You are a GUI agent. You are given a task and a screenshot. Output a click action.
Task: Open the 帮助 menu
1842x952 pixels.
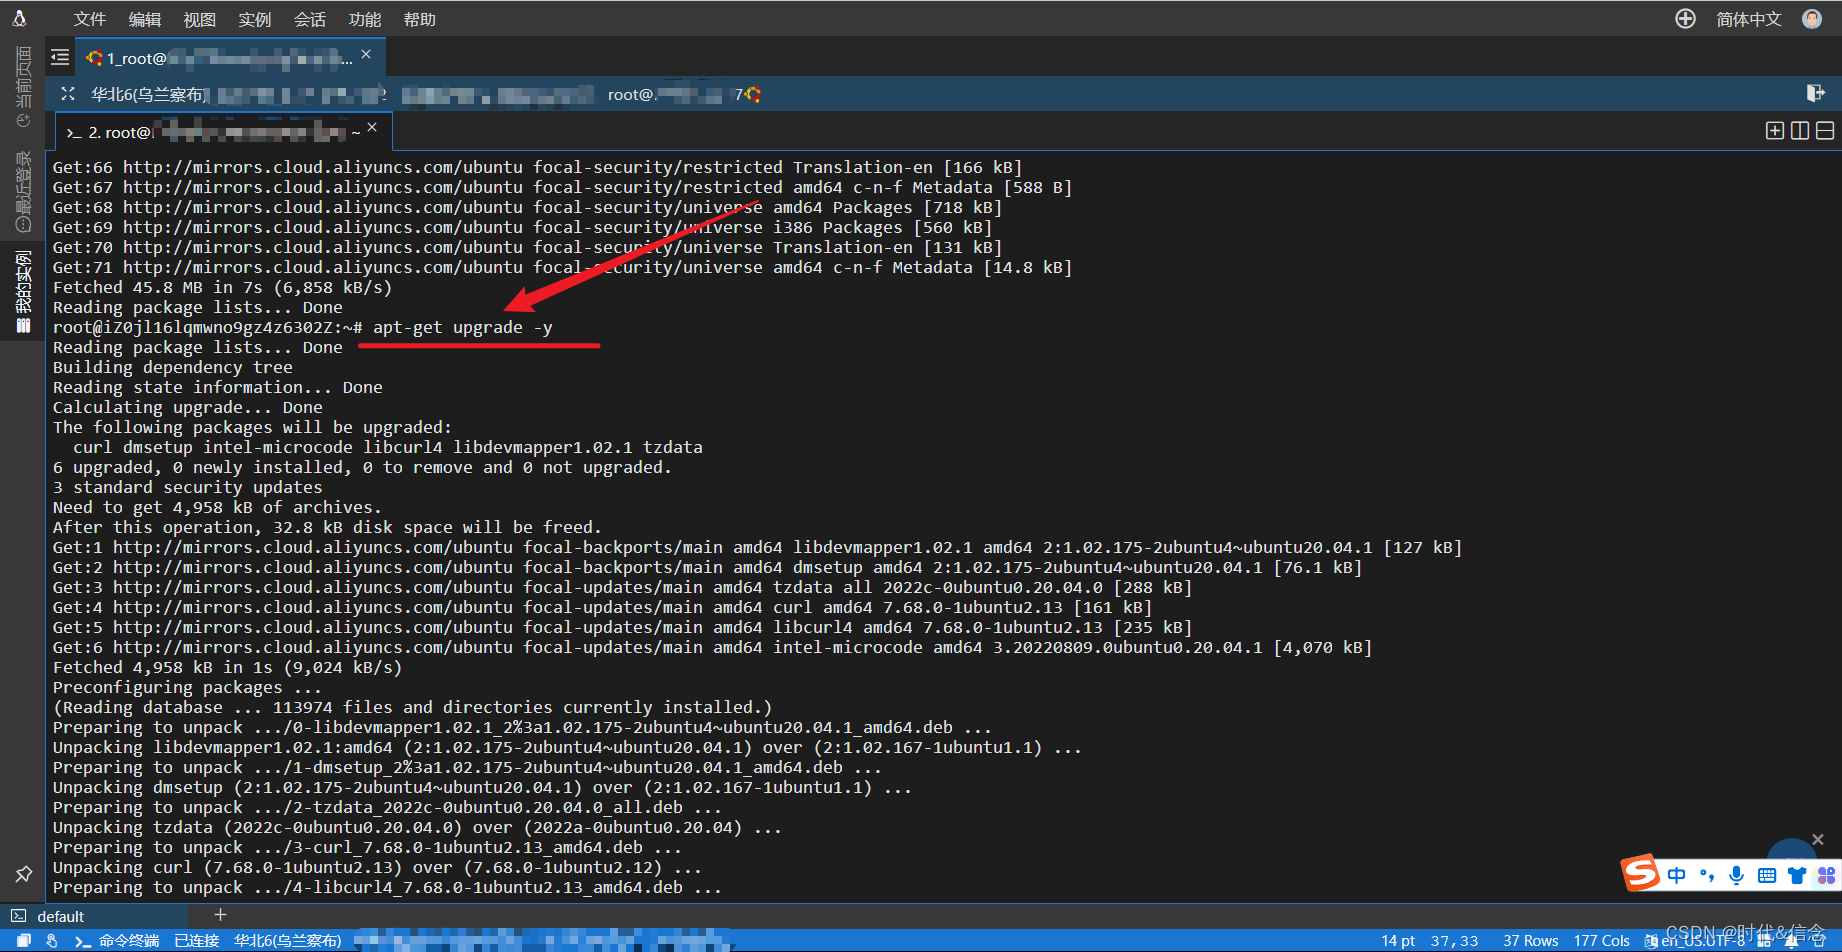(419, 19)
